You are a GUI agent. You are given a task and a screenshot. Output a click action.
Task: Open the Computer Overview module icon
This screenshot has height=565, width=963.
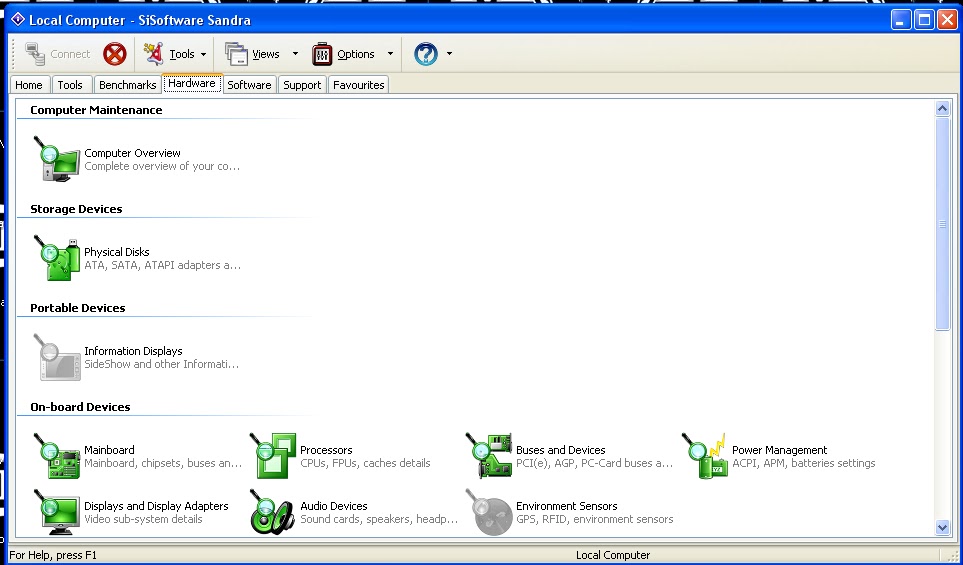click(57, 158)
